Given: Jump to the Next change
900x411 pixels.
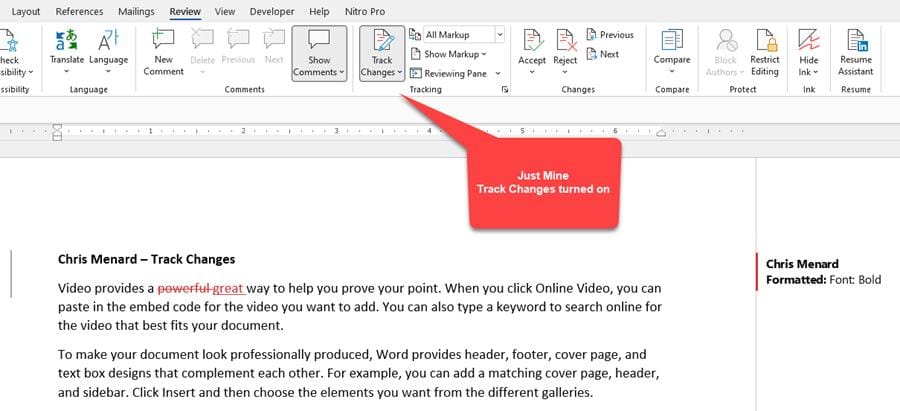Looking at the screenshot, I should [x=602, y=54].
